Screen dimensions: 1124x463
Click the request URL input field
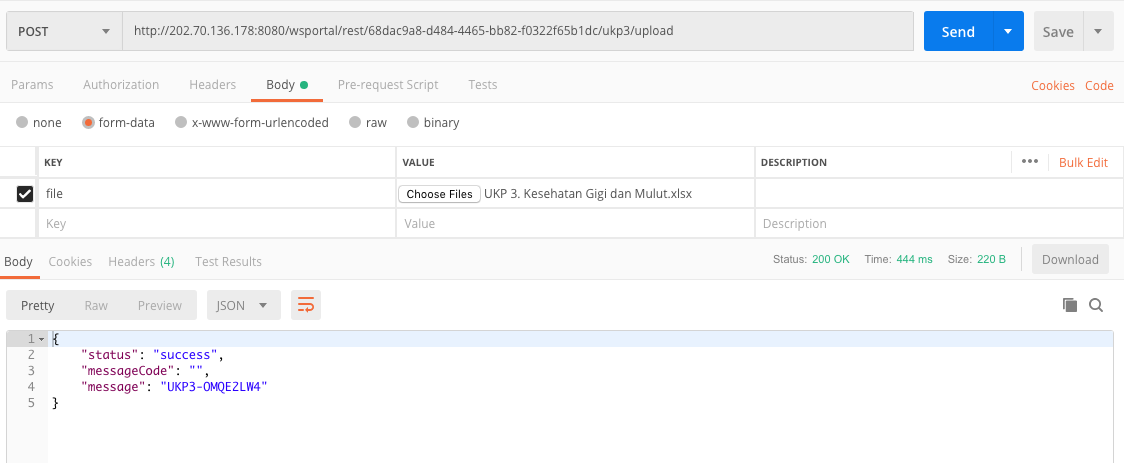coord(518,32)
